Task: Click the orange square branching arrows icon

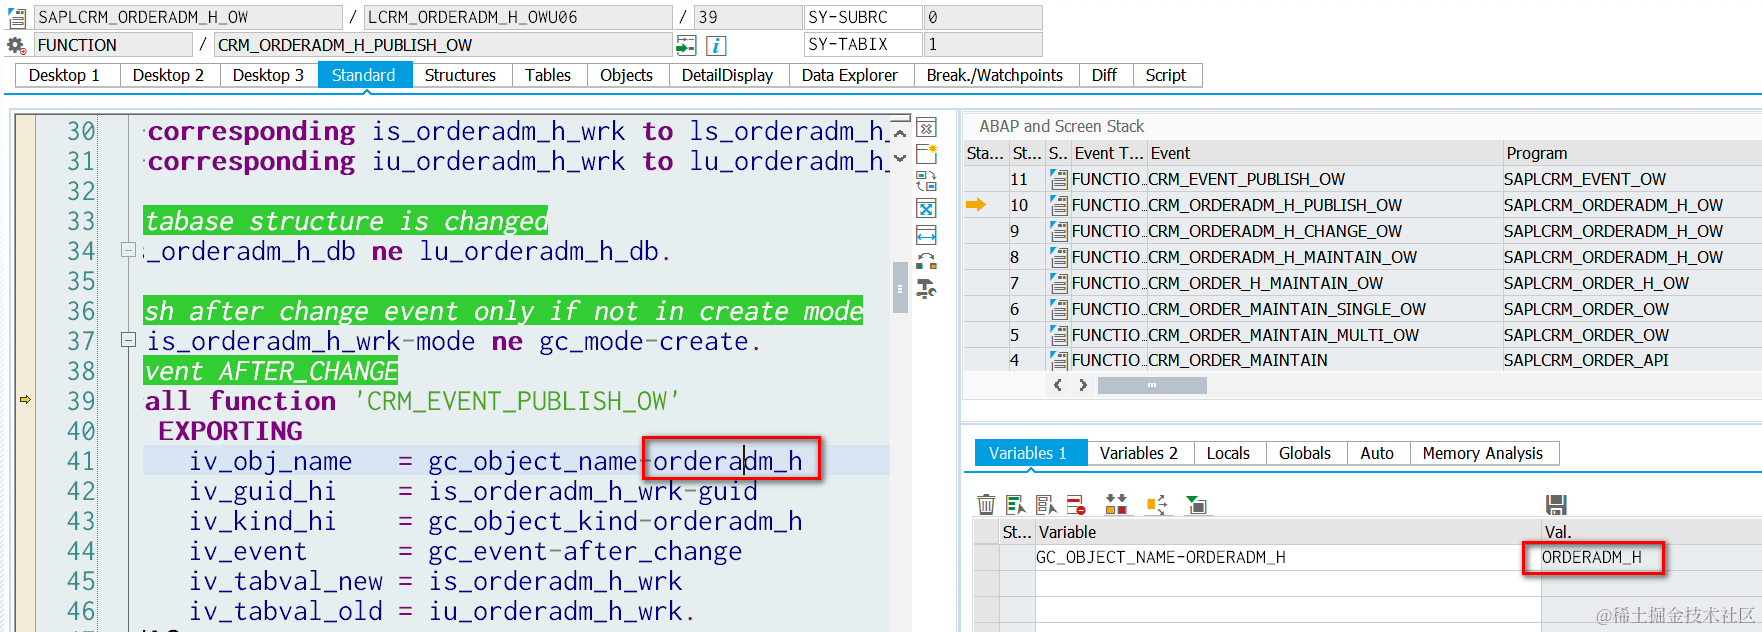Action: 1157,505
